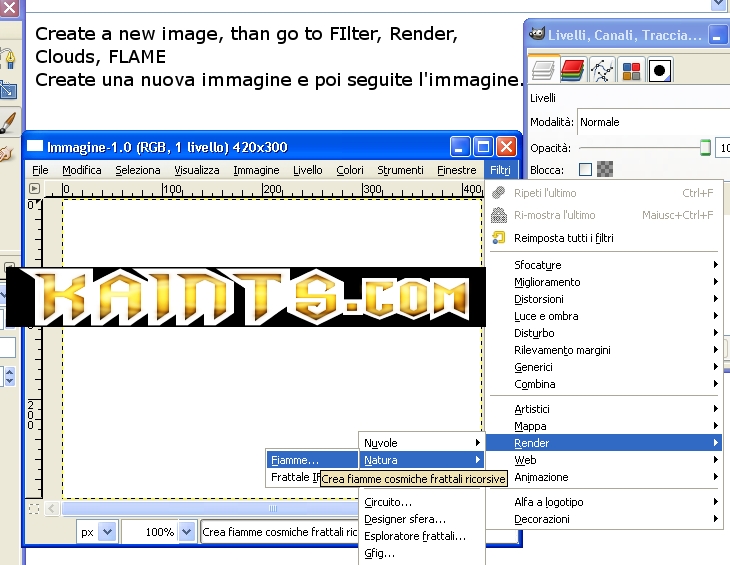Image resolution: width=730 pixels, height=565 pixels.
Task: Click scroll-left arrow in image window
Action: coord(51,508)
